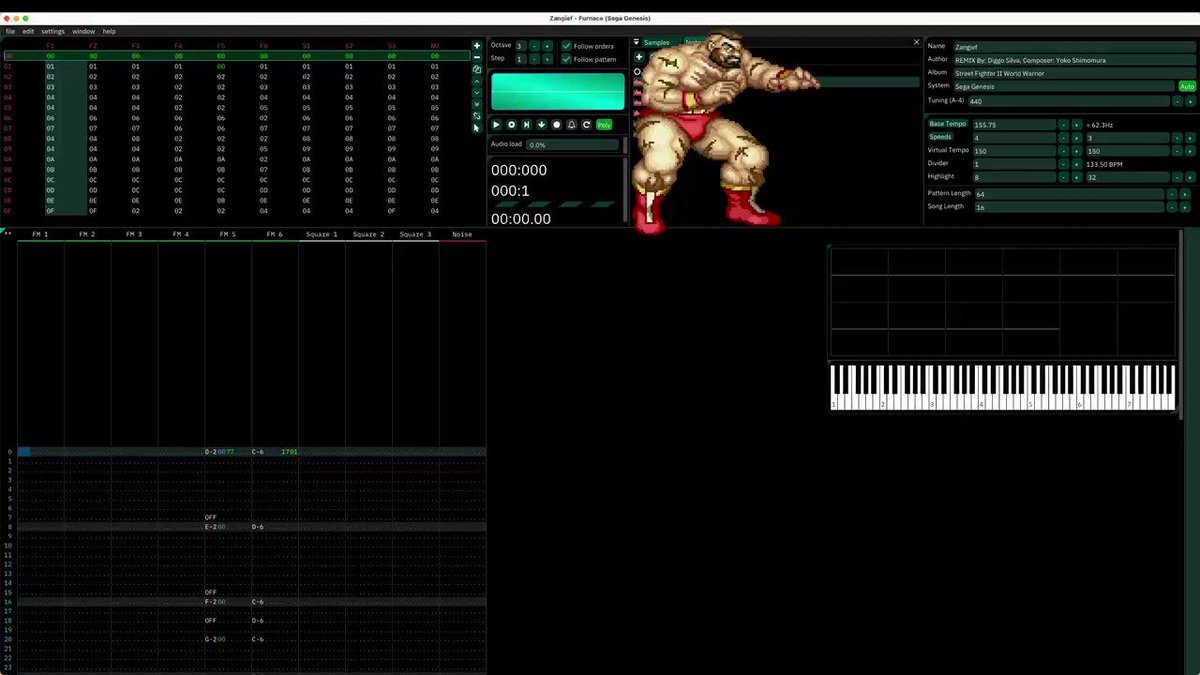The image size is (1200, 675).
Task: Click the D-2 note in pattern row 0
Action: click(x=211, y=452)
